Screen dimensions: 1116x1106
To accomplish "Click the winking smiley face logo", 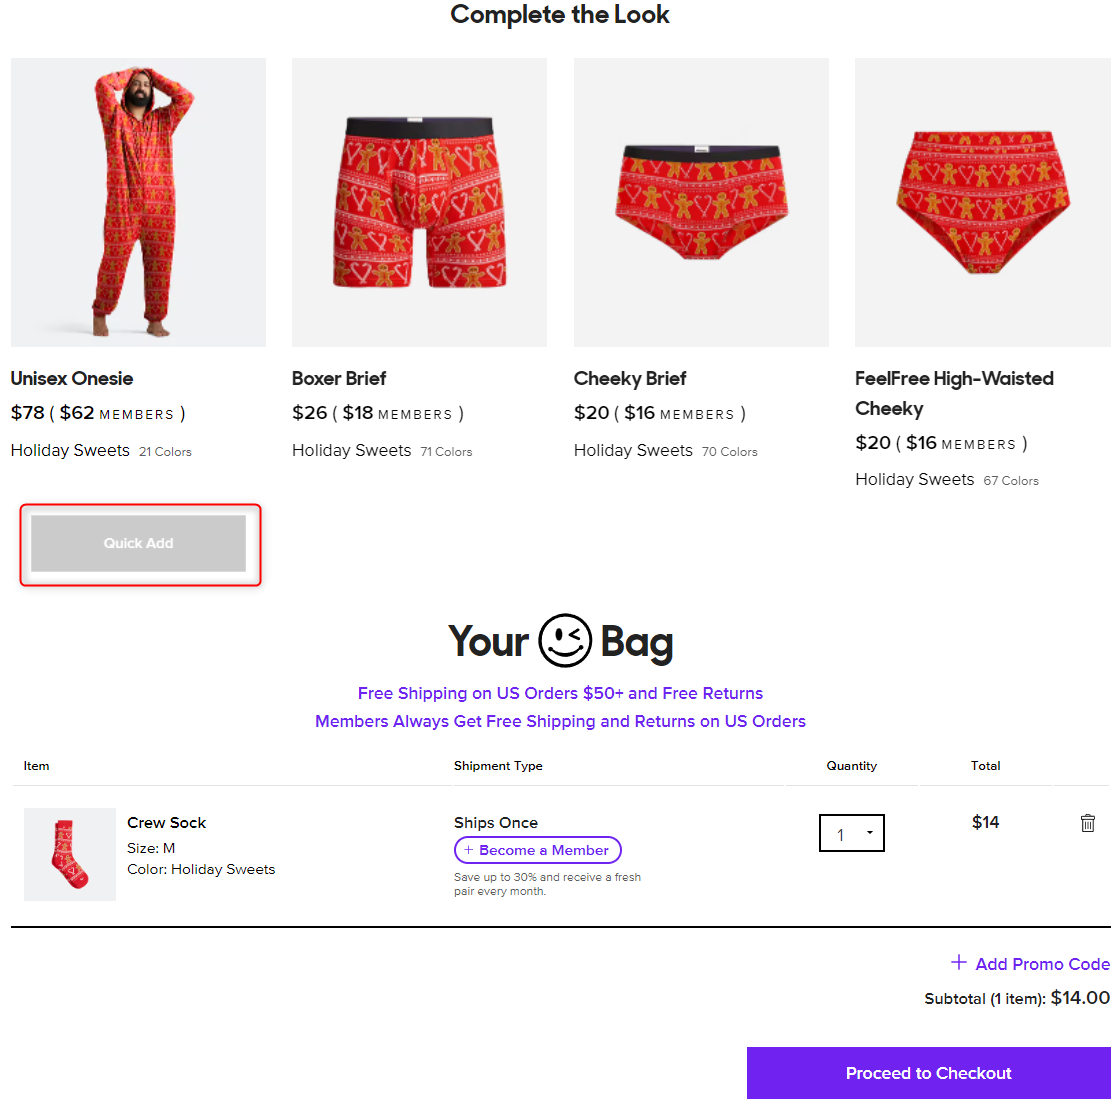I will [x=564, y=640].
